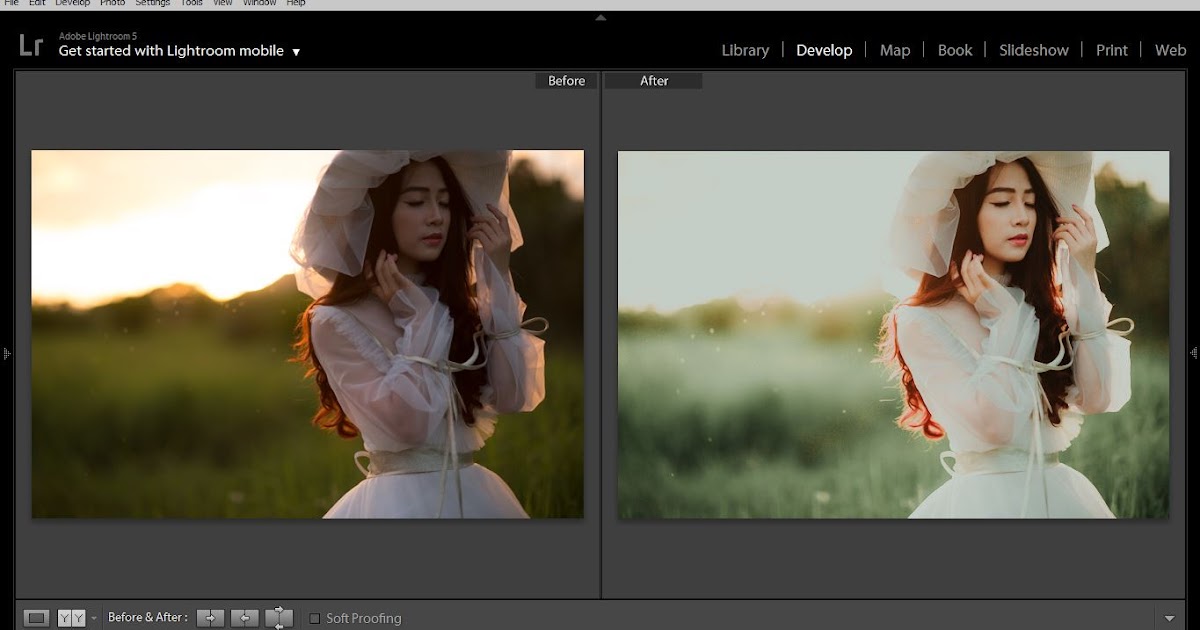Open the Print module
The width and height of the screenshot is (1200, 630).
tap(1111, 50)
